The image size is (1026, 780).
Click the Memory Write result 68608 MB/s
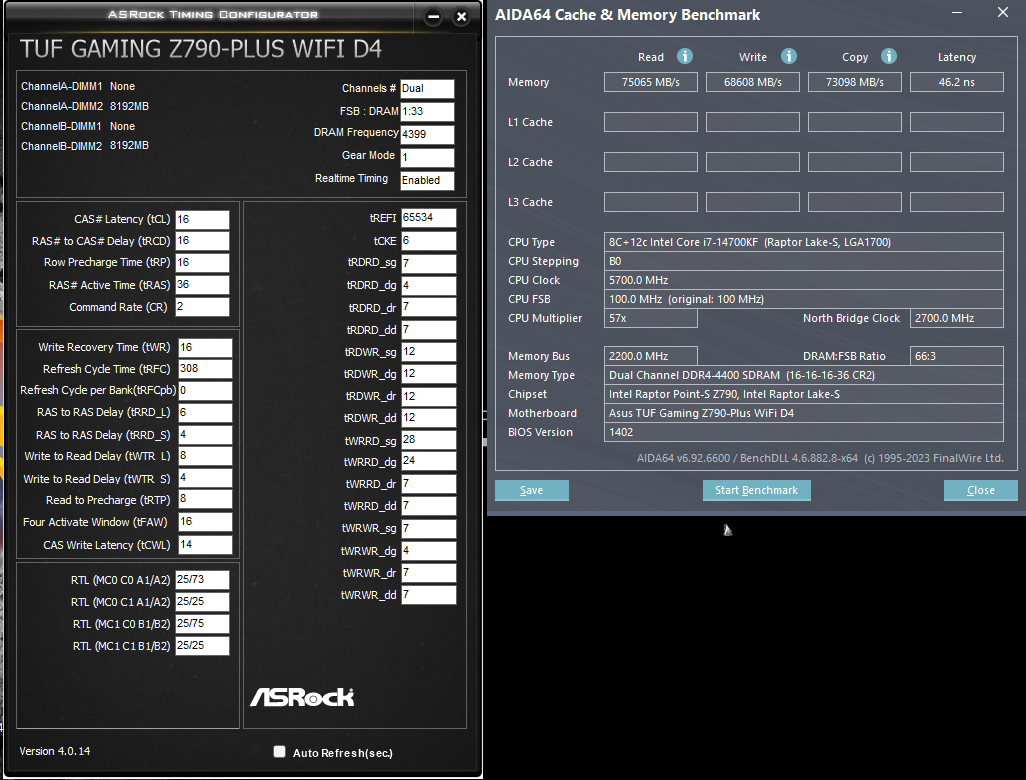(752, 82)
